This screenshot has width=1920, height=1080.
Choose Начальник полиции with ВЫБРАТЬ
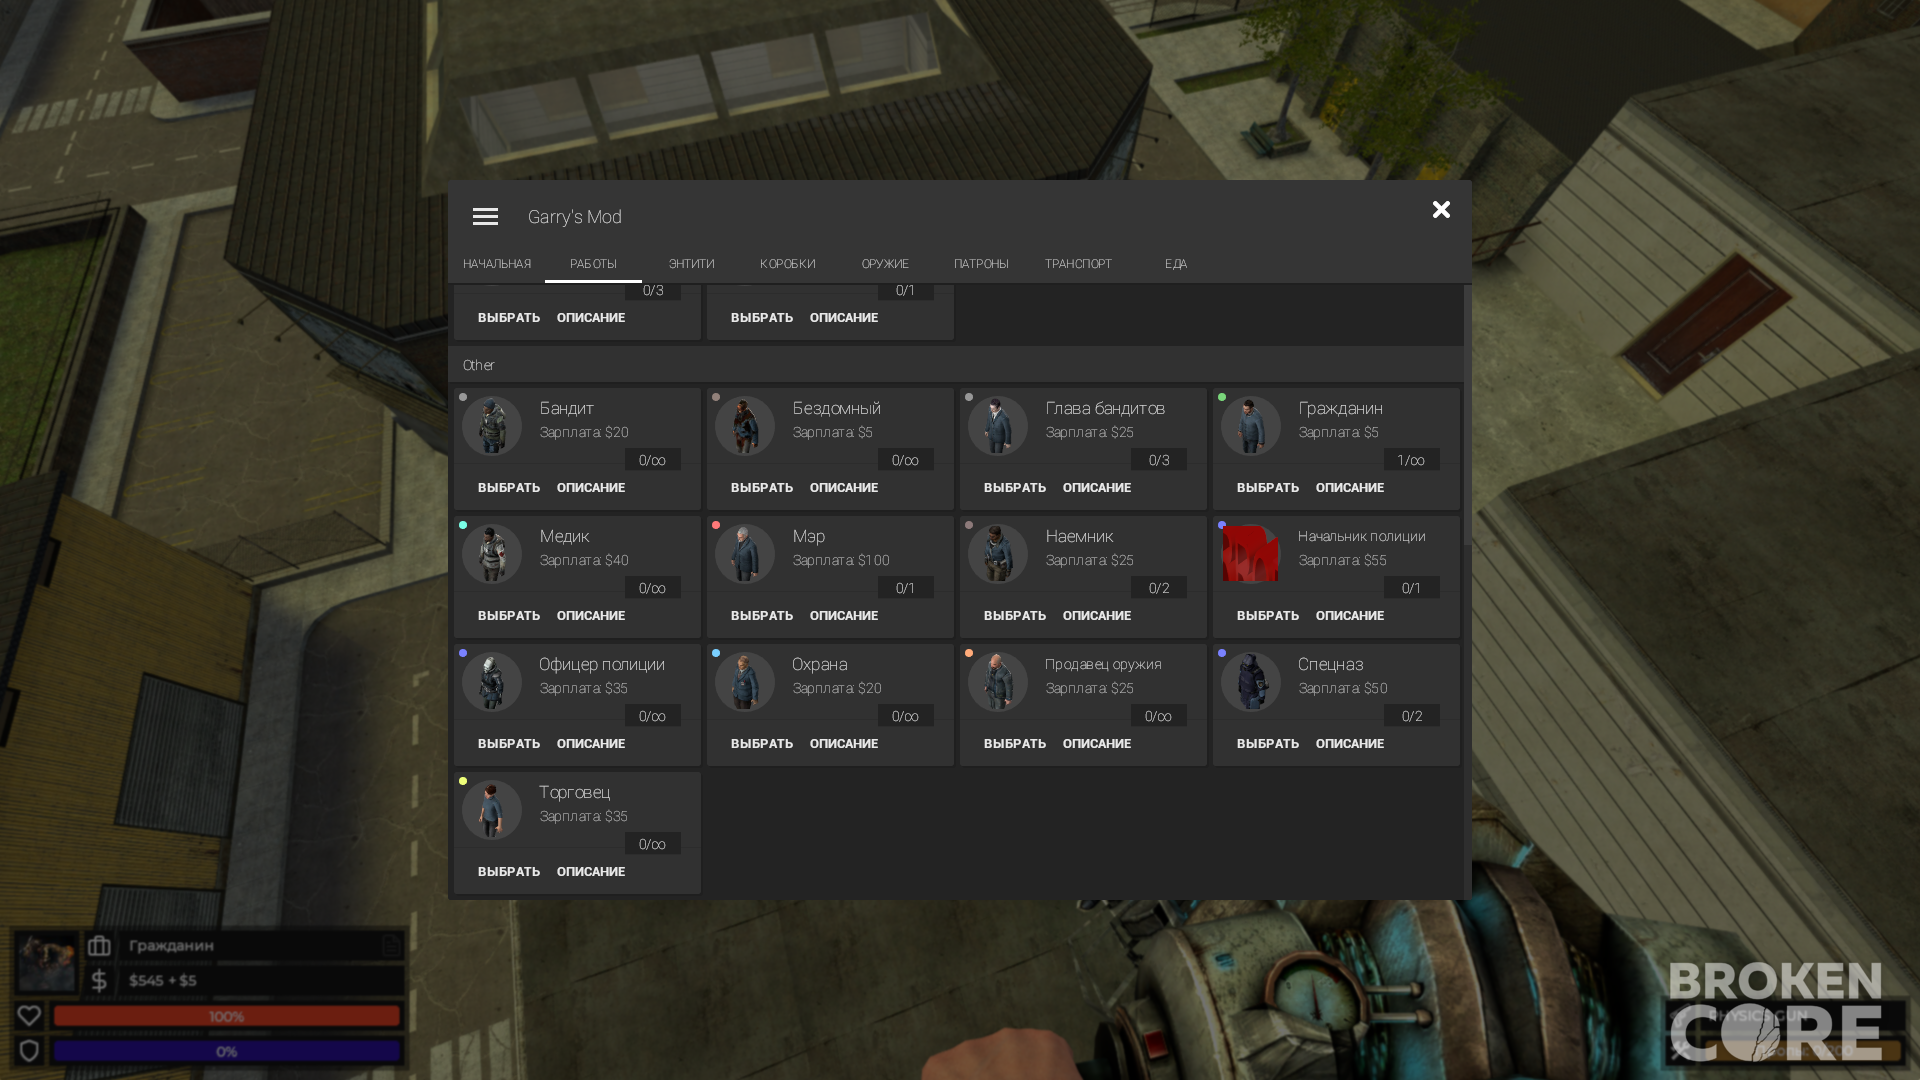[x=1268, y=616]
